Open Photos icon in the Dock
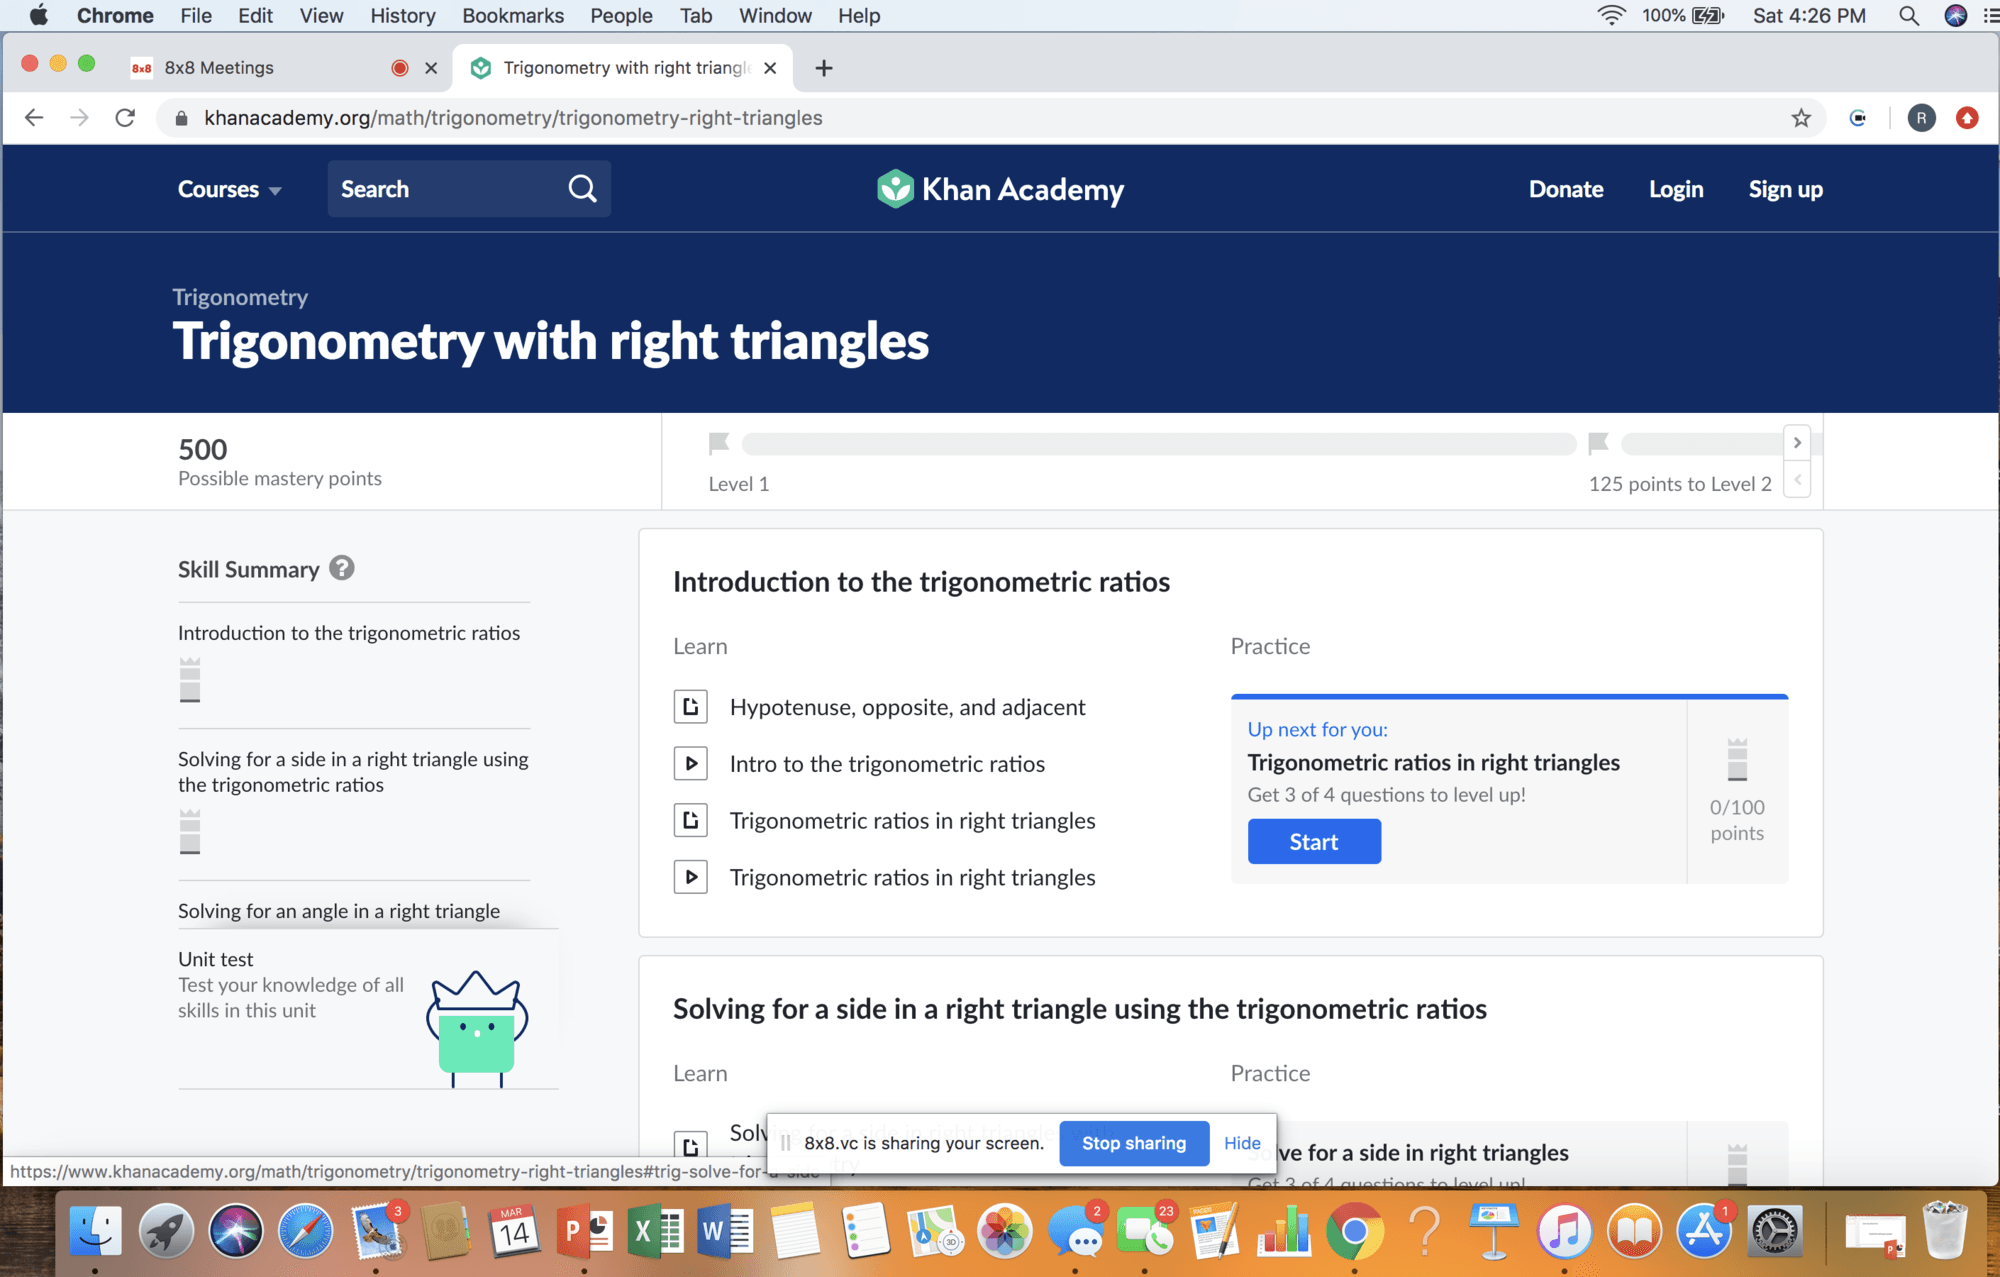This screenshot has width=2000, height=1277. click(x=1005, y=1231)
